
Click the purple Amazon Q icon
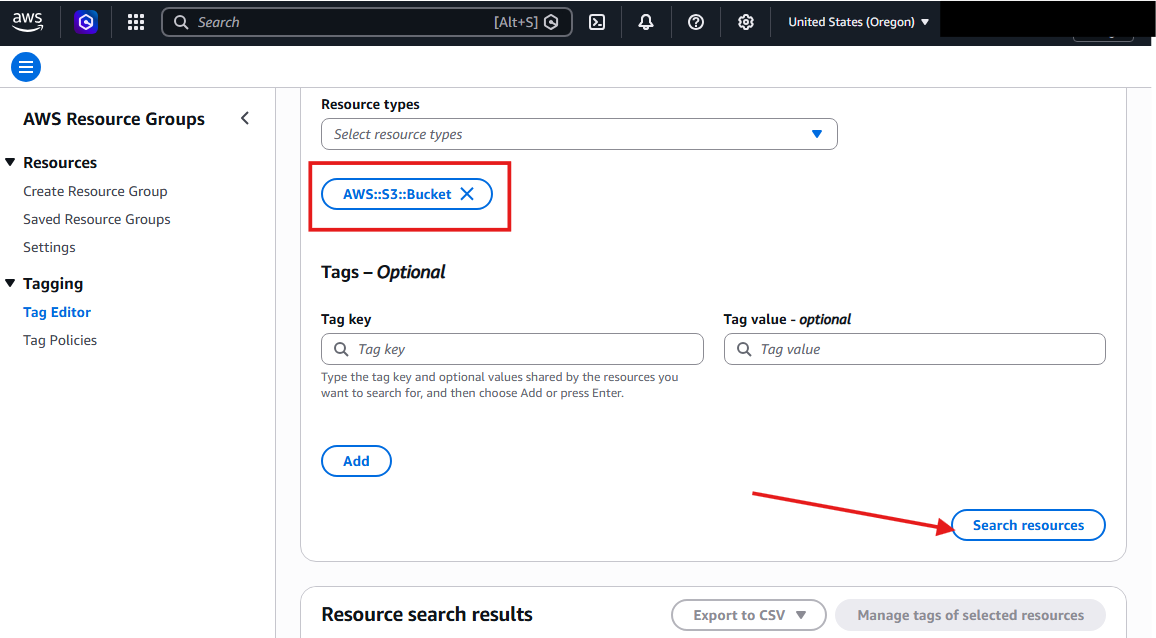[x=86, y=22]
